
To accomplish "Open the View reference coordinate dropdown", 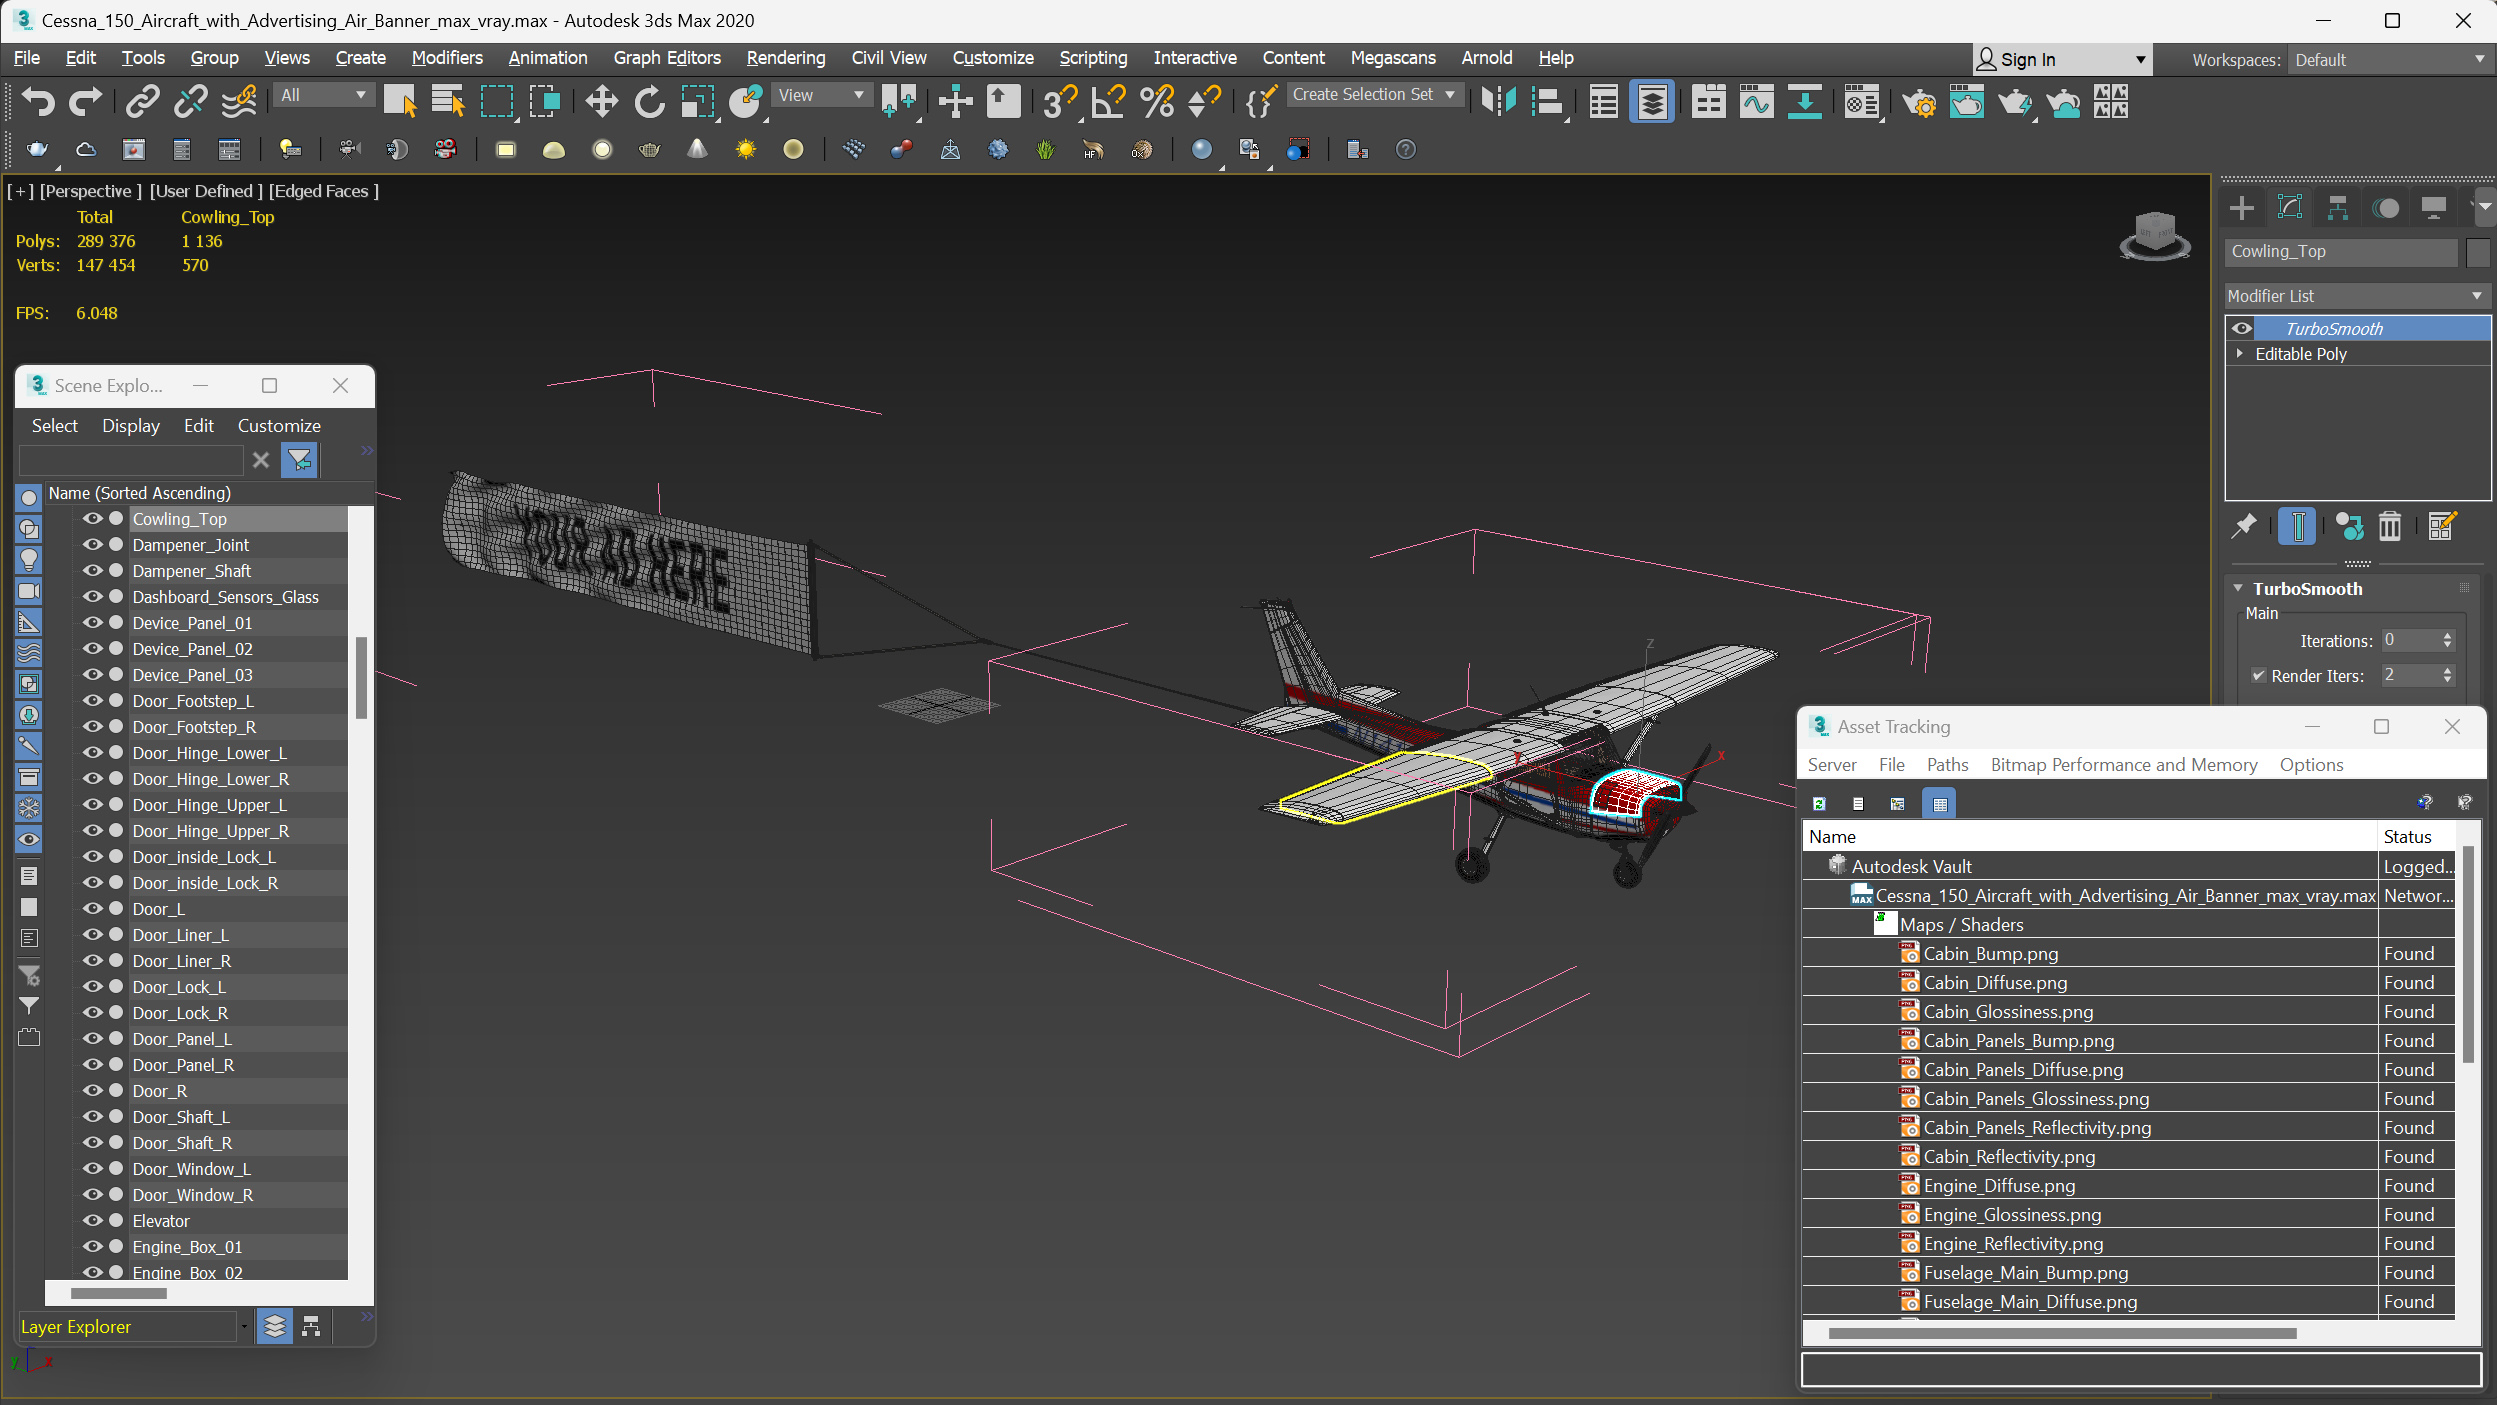I will coord(821,95).
